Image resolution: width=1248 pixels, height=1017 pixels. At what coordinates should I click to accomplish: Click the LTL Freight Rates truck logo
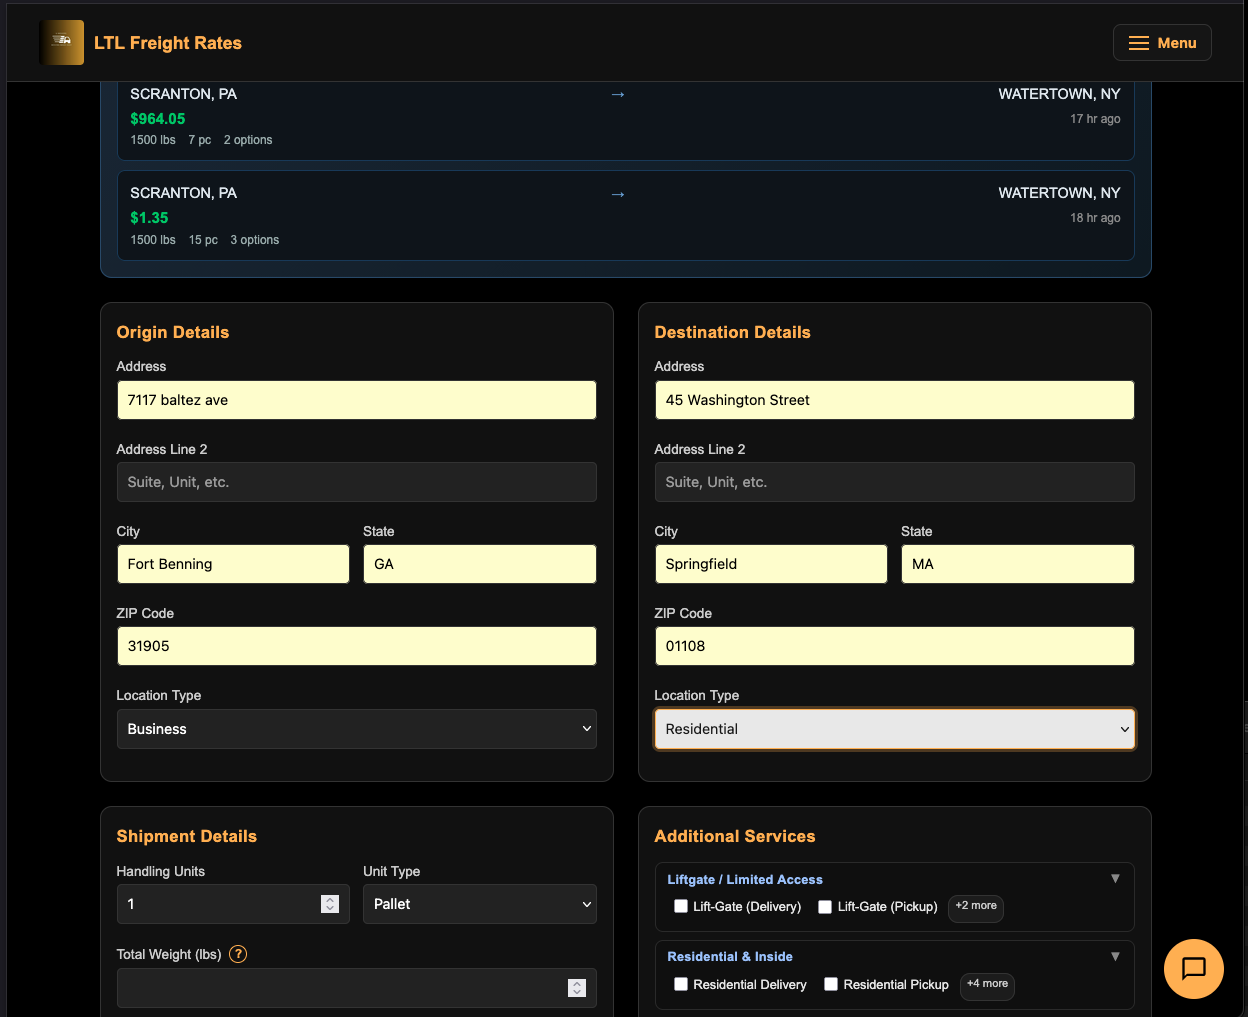(x=61, y=42)
